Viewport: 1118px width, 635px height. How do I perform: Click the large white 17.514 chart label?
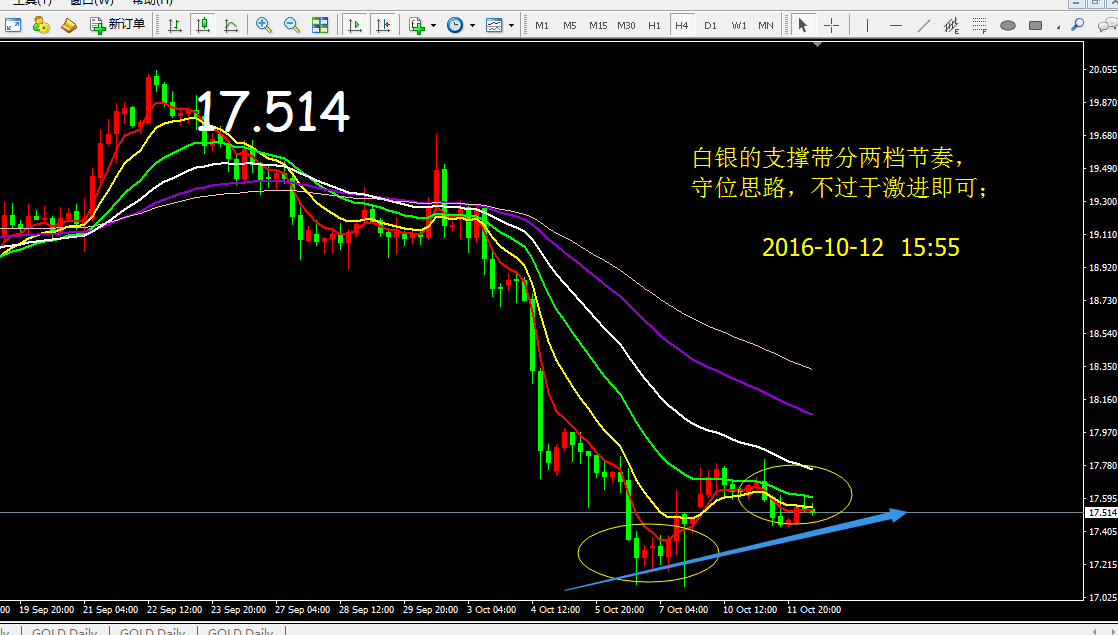click(x=272, y=111)
